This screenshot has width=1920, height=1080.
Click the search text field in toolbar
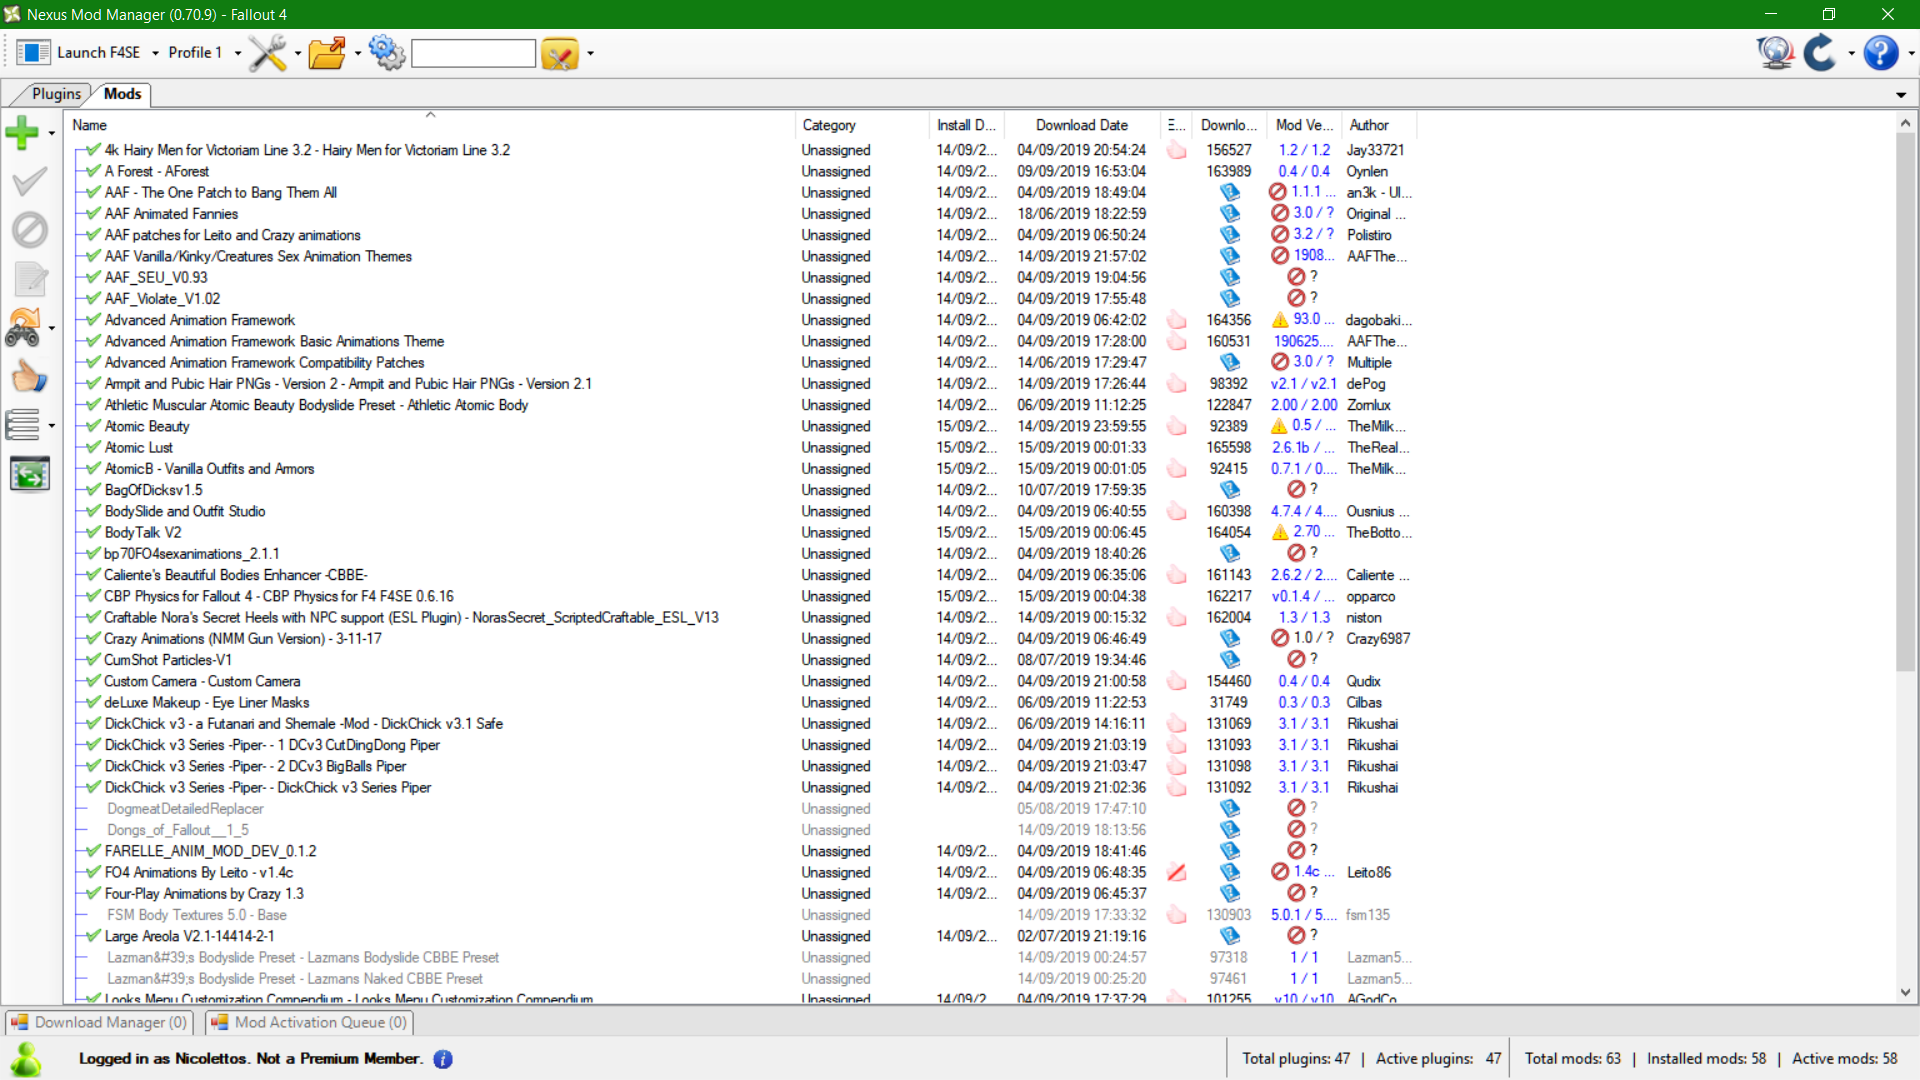[473, 53]
